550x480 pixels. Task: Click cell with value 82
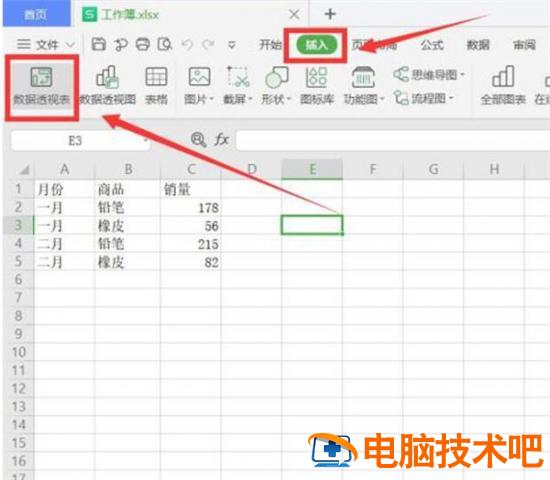[x=191, y=262]
